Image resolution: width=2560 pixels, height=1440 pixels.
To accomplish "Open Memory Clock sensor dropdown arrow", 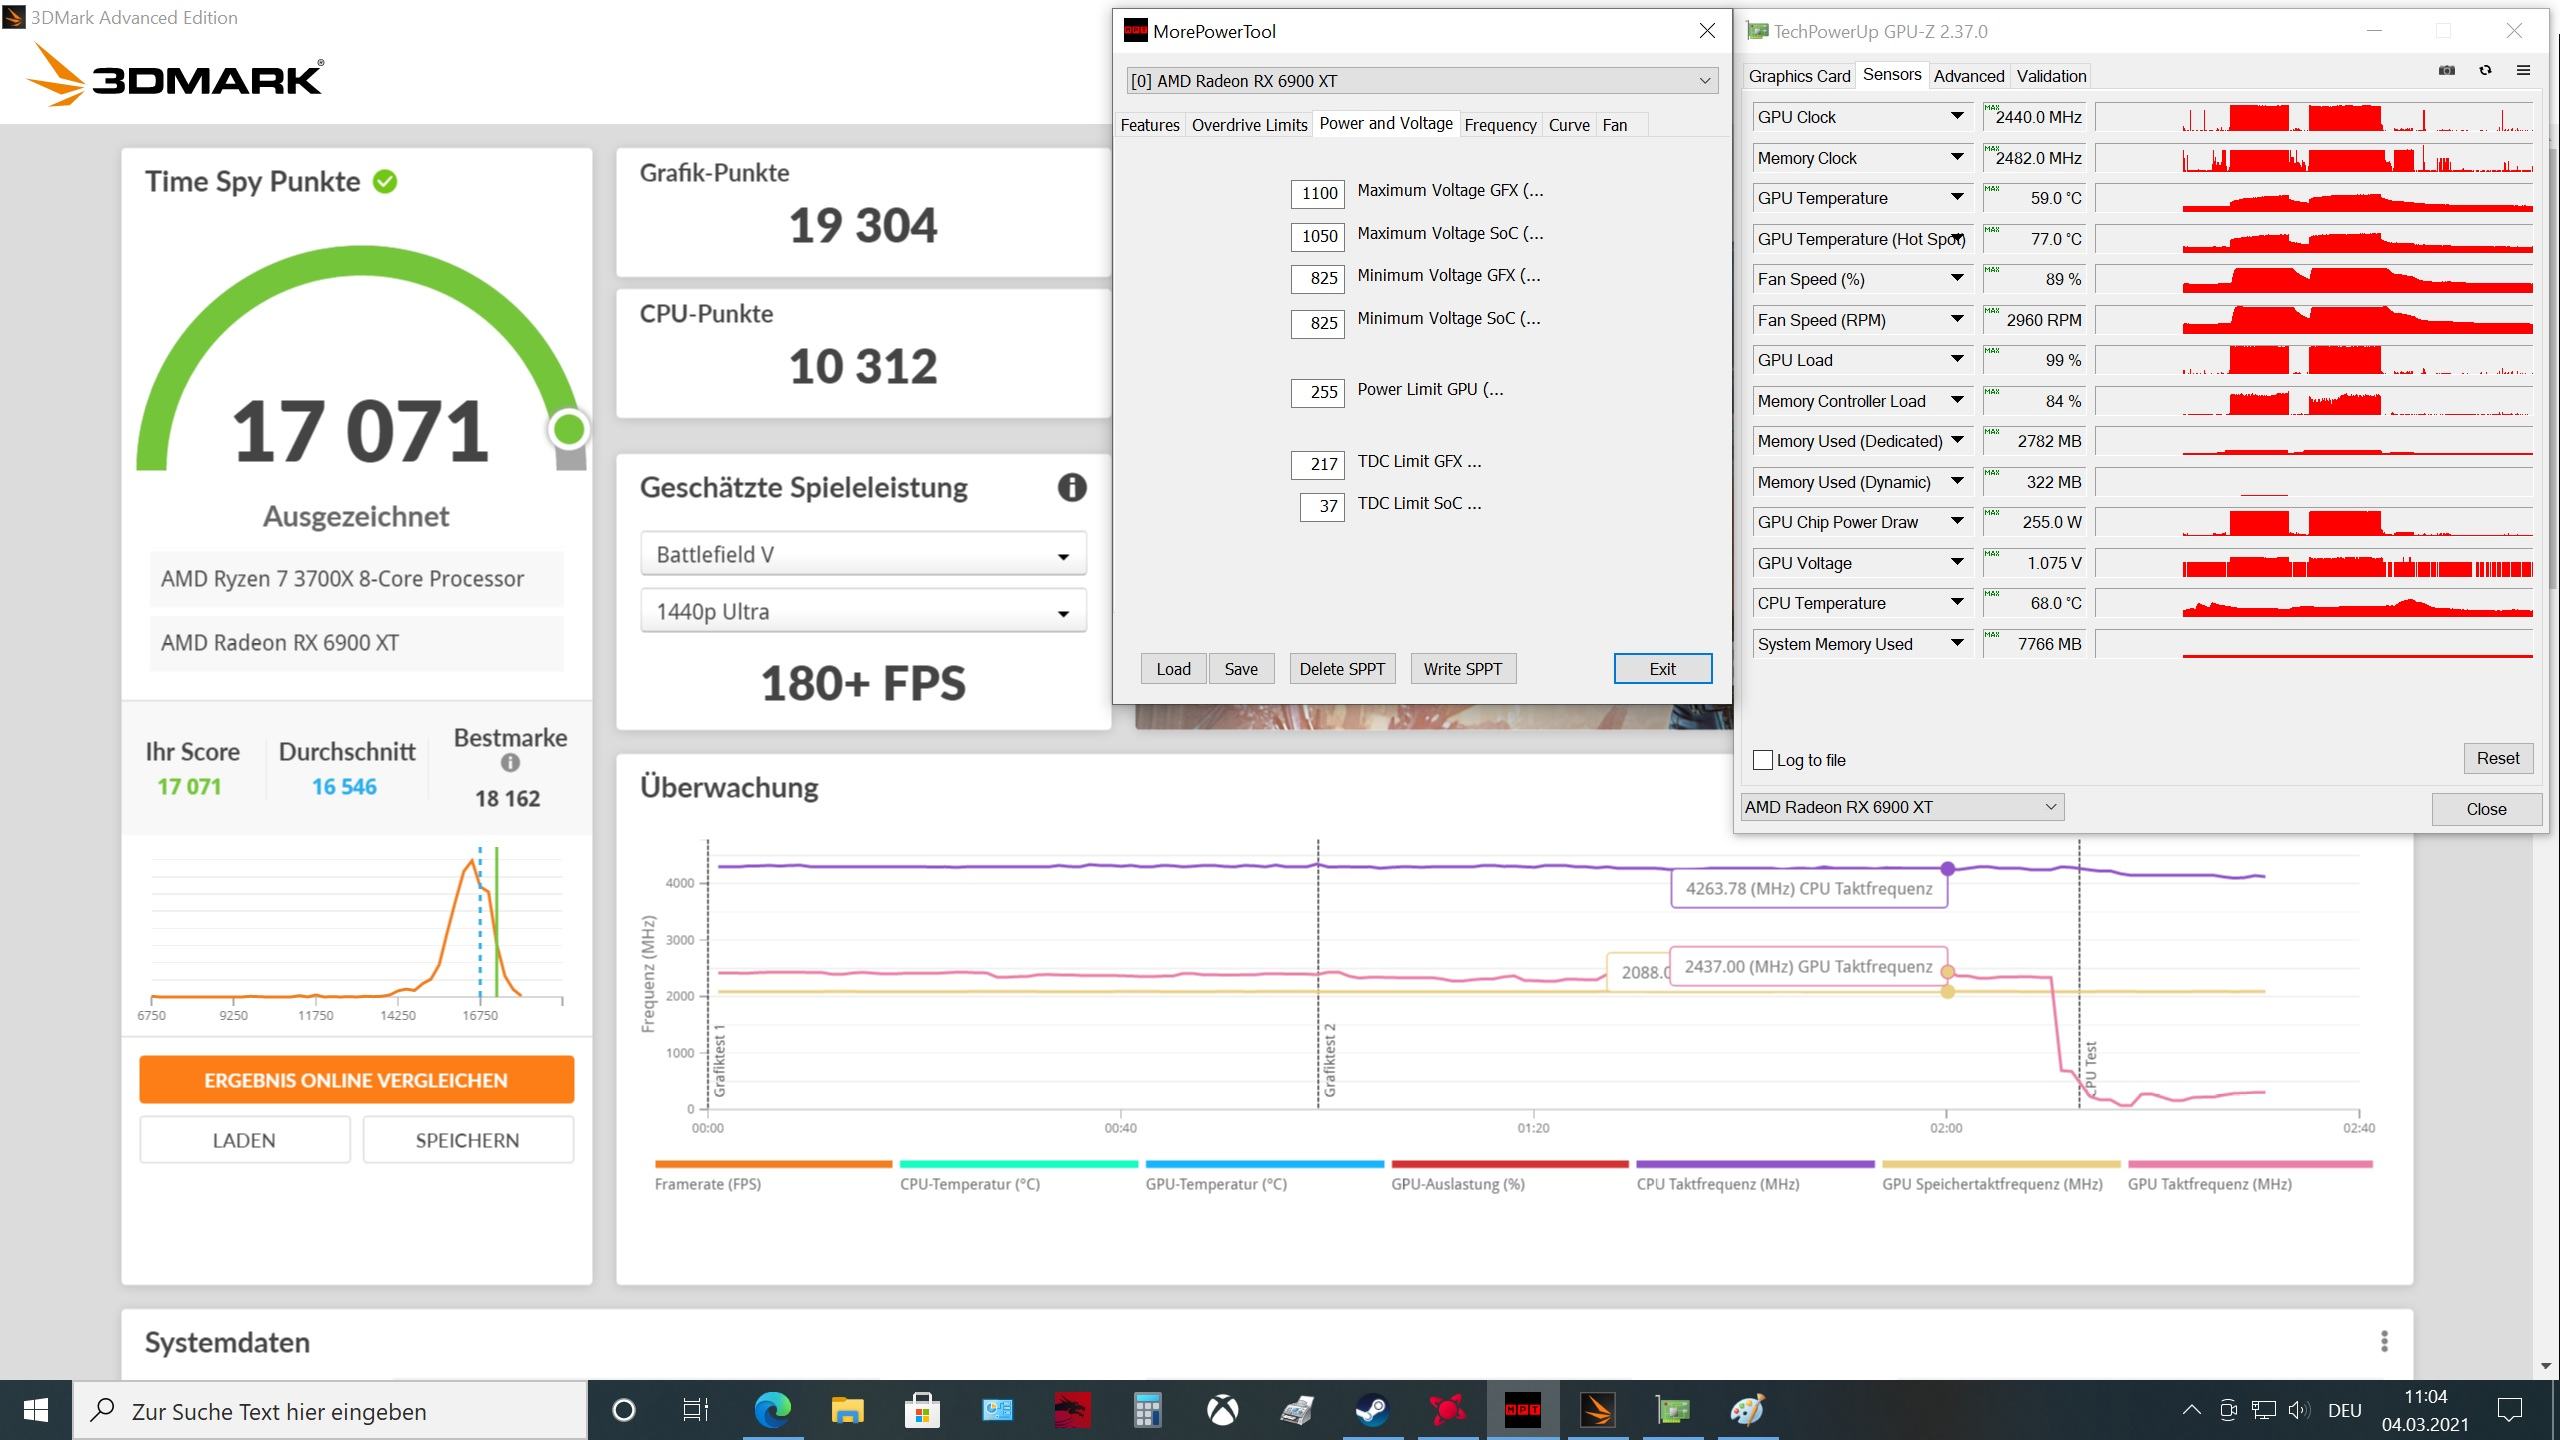I will click(1957, 157).
